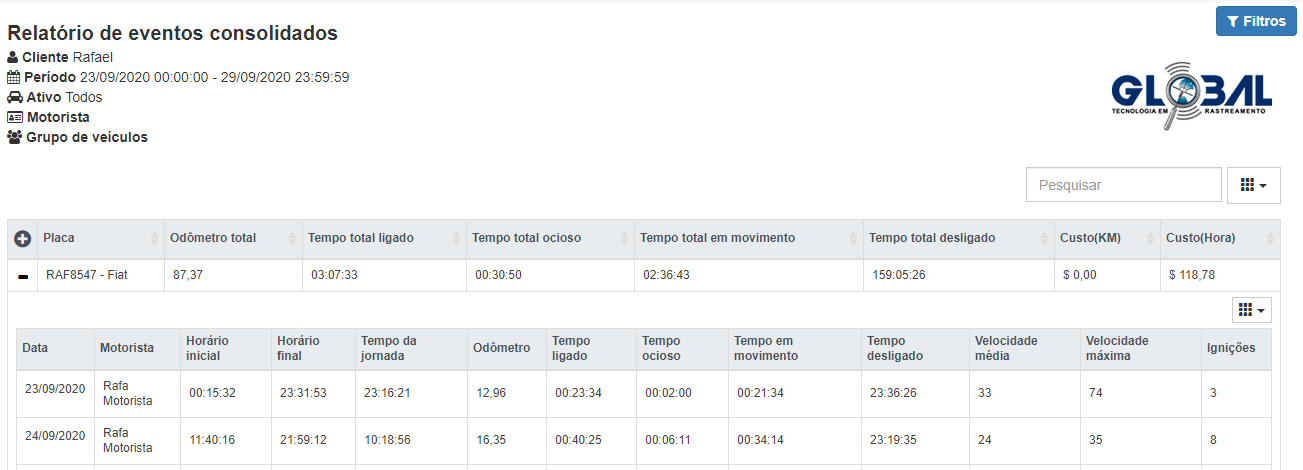Click the Global Rastreamento logo
This screenshot has height=470, width=1303.
1191,97
